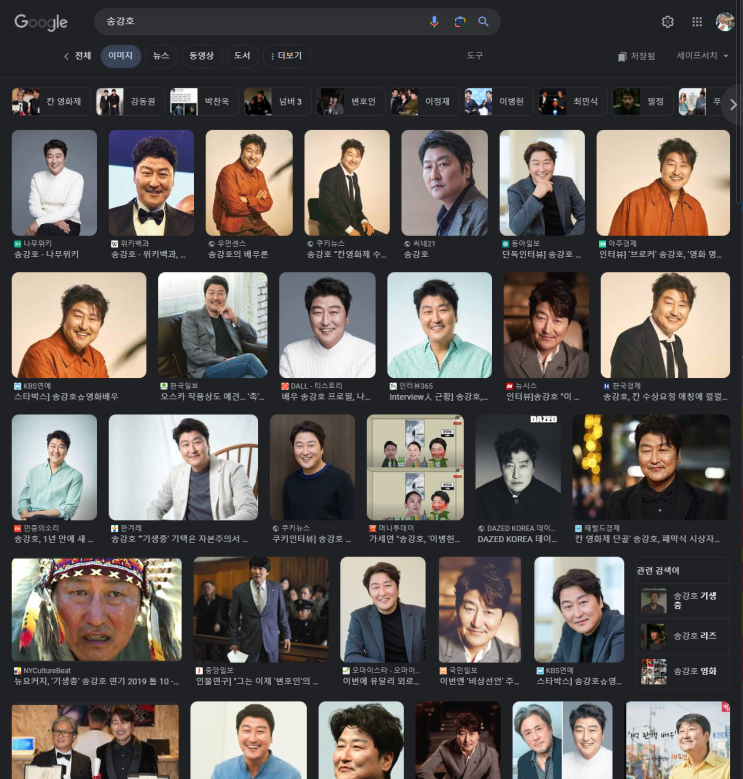Image resolution: width=743 pixels, height=779 pixels.
Task: Click the 뉴욕커지 NYCultureBeat caption link
Action: tap(97, 681)
